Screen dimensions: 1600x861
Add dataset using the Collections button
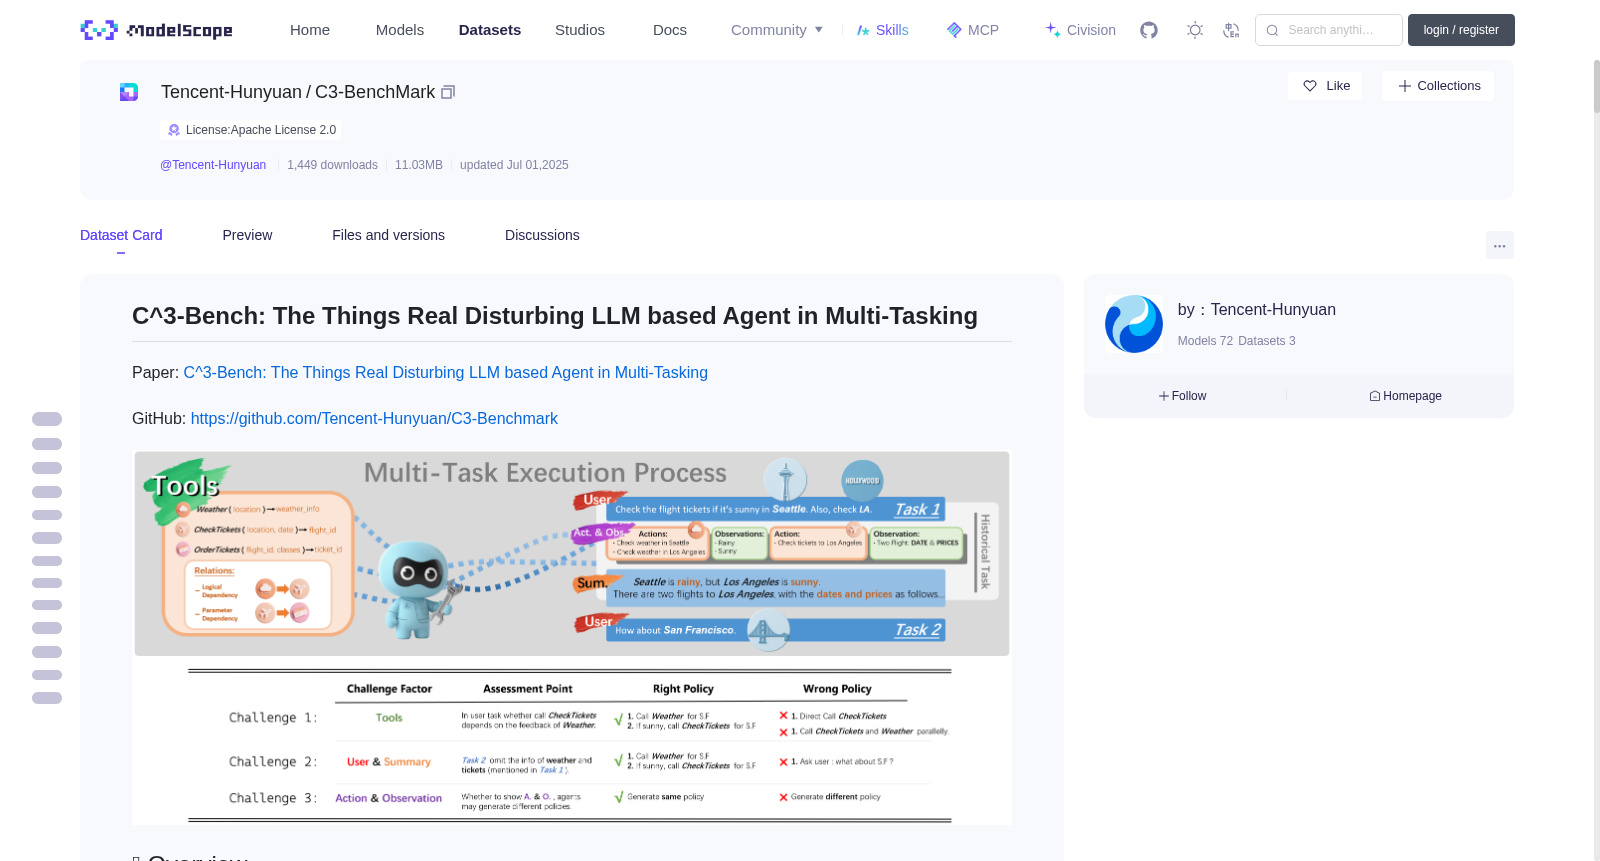[1438, 86]
